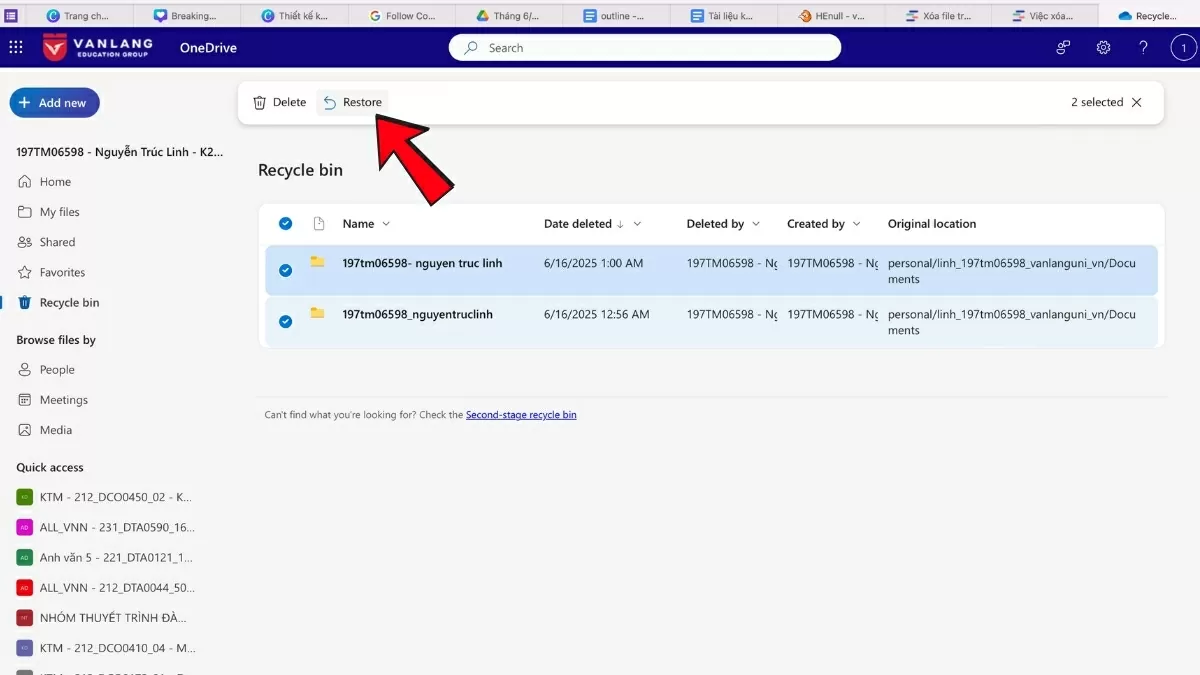
Task: Deselect the select-all checkbox in header row
Action: pos(285,223)
